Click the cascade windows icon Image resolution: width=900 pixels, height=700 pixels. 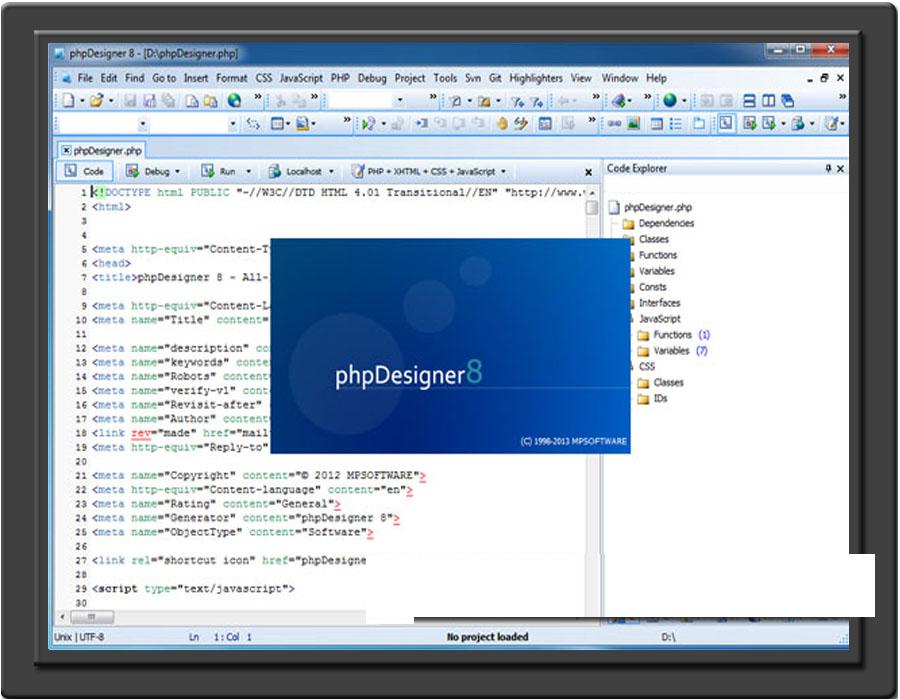click(788, 101)
